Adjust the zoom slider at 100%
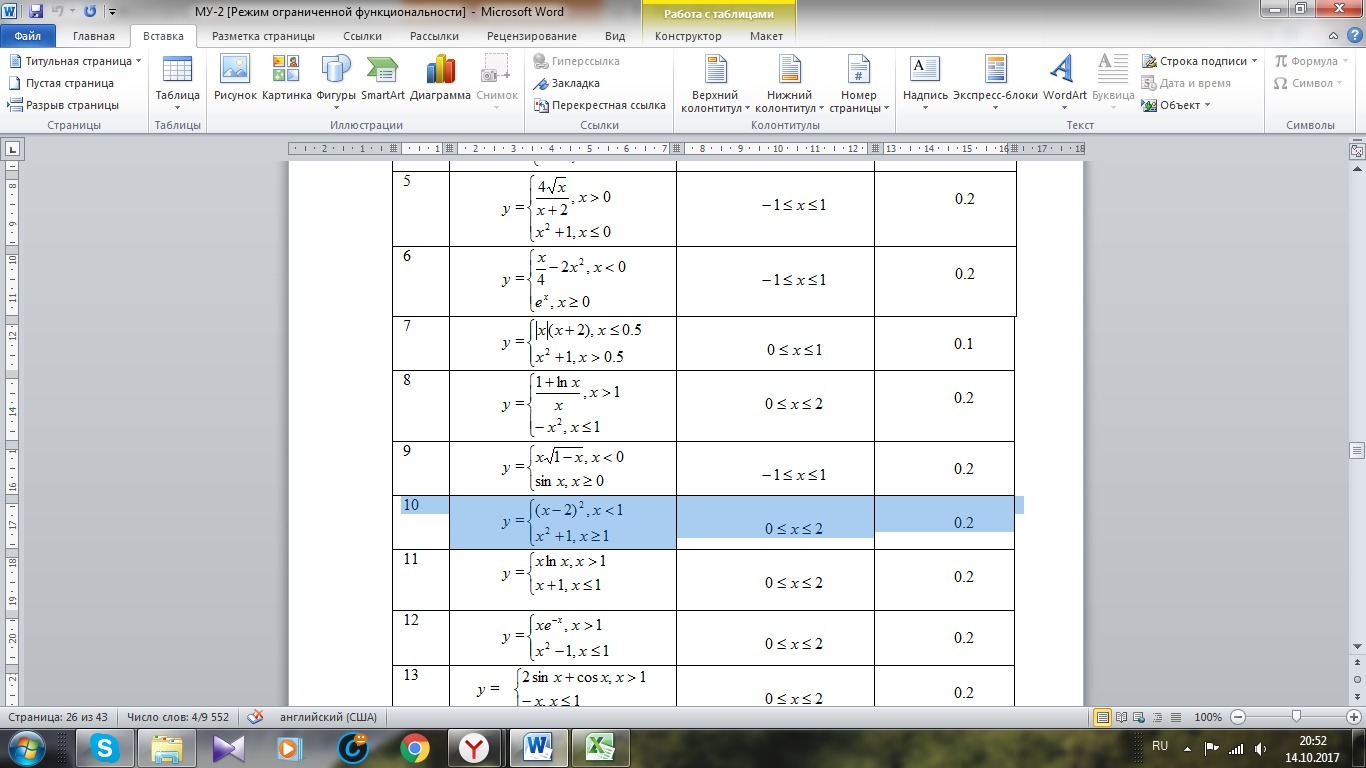This screenshot has width=1366, height=768. pos(1296,717)
